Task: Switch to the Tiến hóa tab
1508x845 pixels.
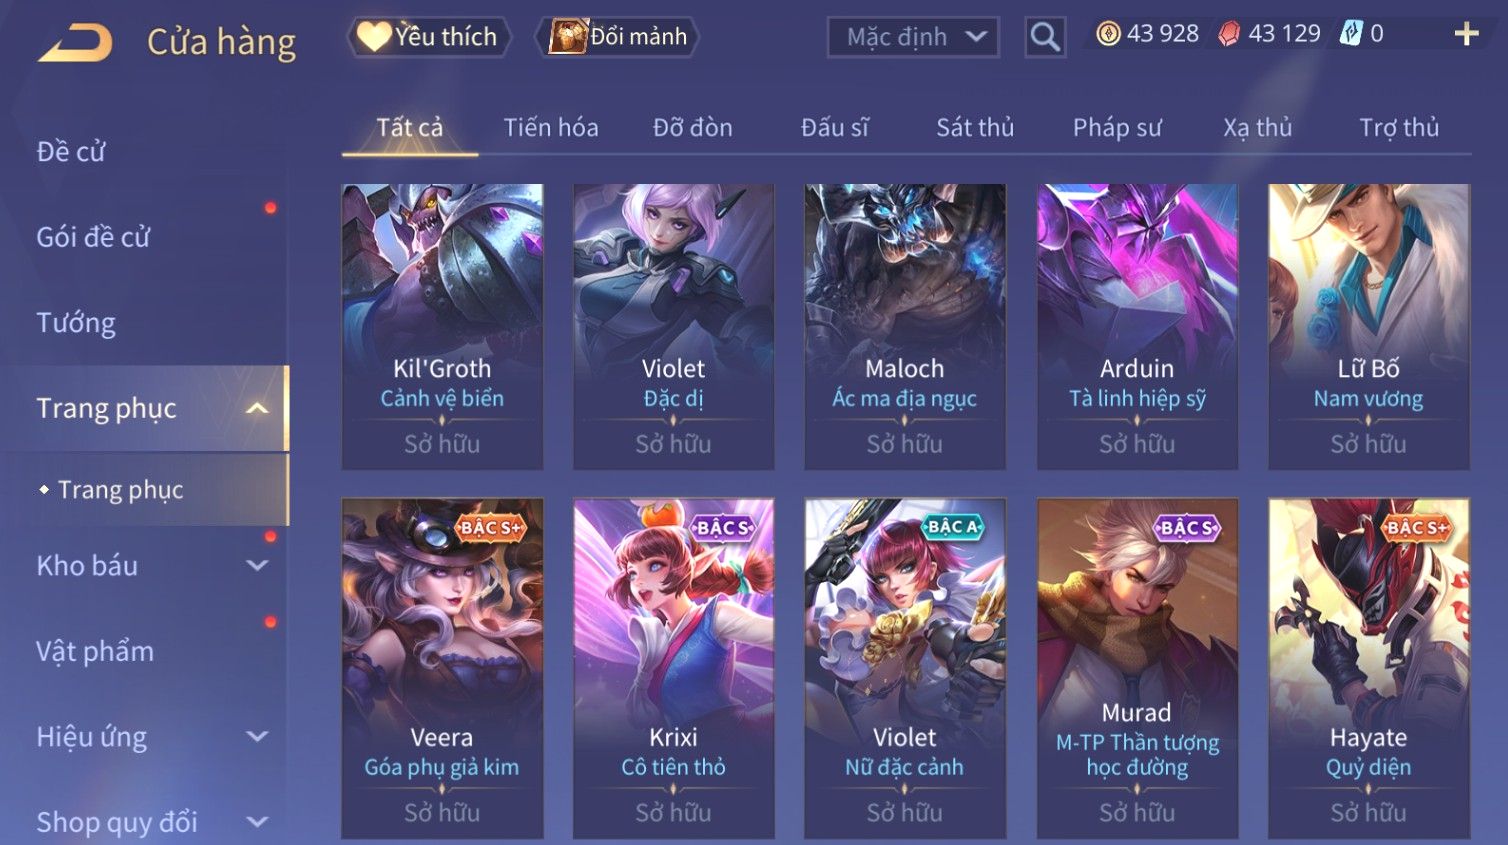Action: [x=551, y=127]
